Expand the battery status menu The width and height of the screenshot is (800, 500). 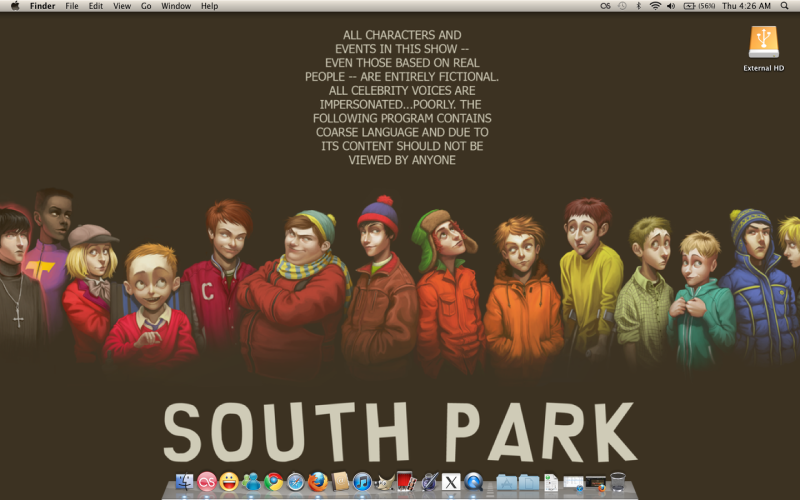[x=698, y=6]
